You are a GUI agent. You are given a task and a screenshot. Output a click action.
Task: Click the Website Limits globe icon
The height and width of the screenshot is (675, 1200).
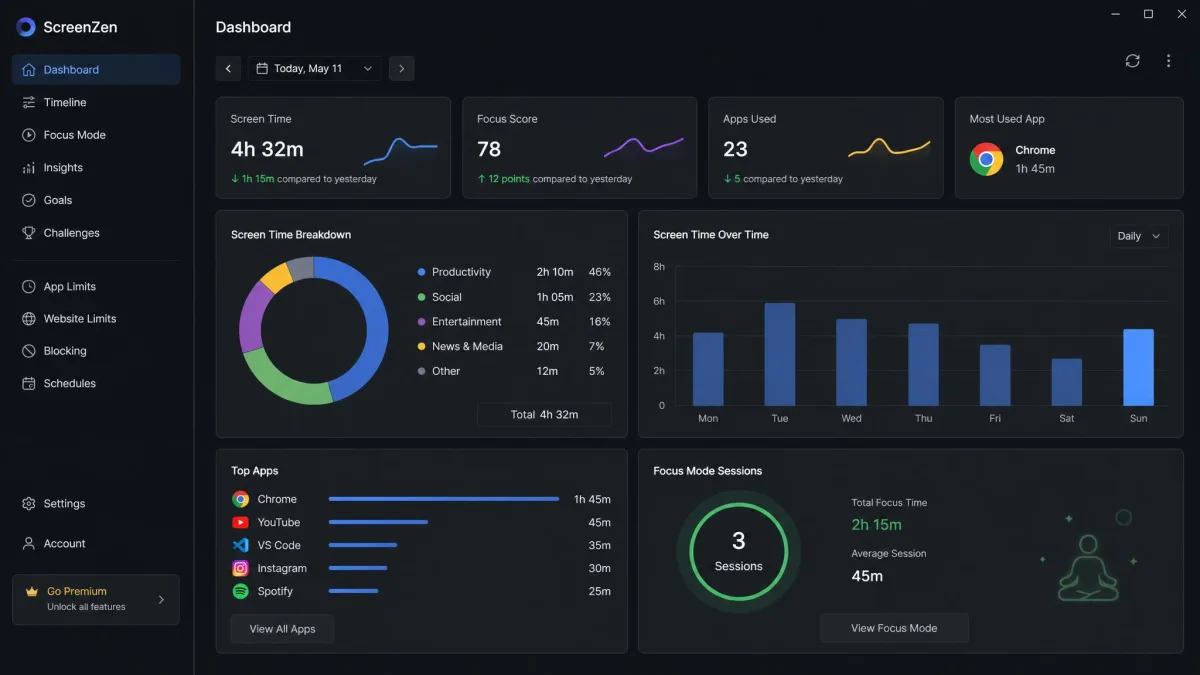tap(28, 319)
